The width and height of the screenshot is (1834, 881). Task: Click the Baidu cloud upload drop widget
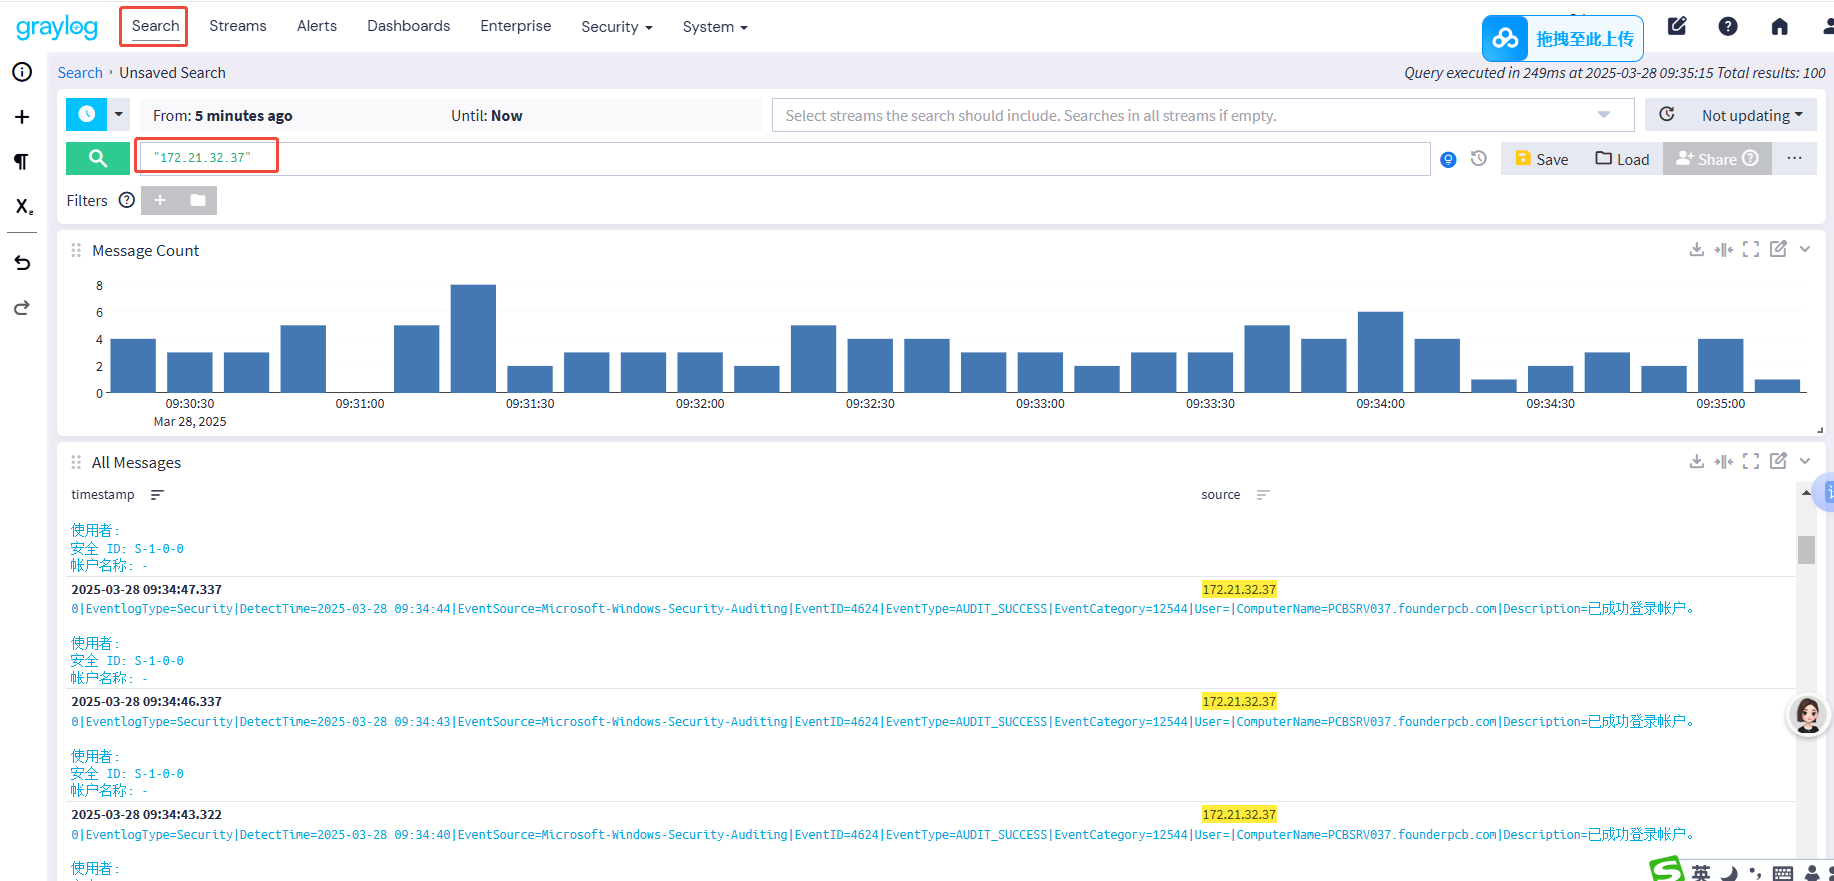1562,39
